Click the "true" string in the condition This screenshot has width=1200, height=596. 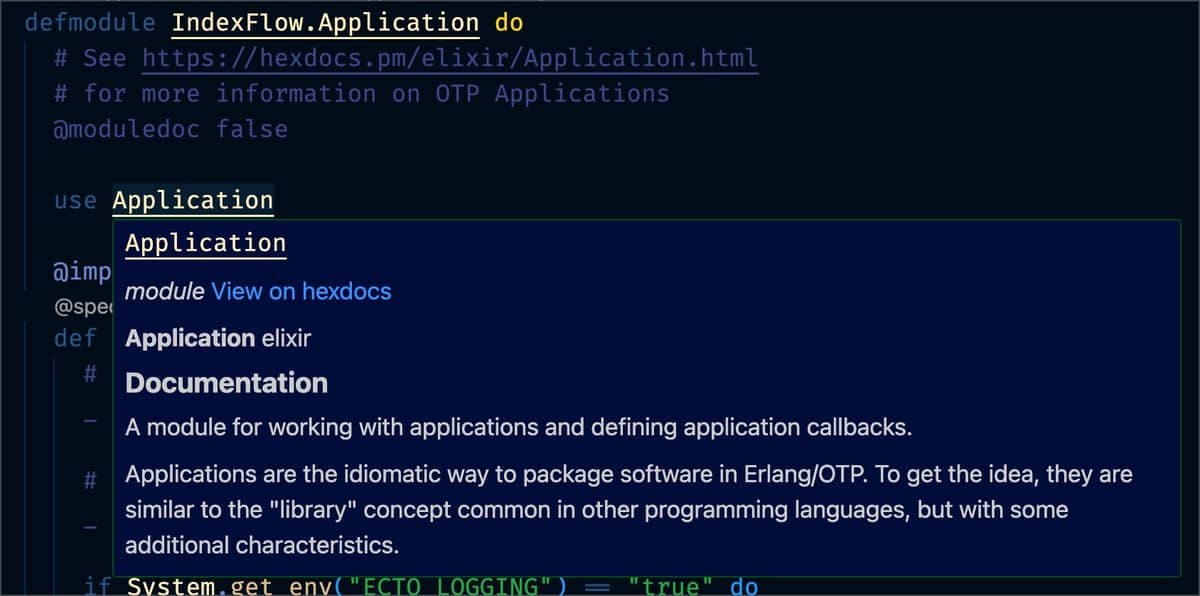pyautogui.click(x=669, y=585)
